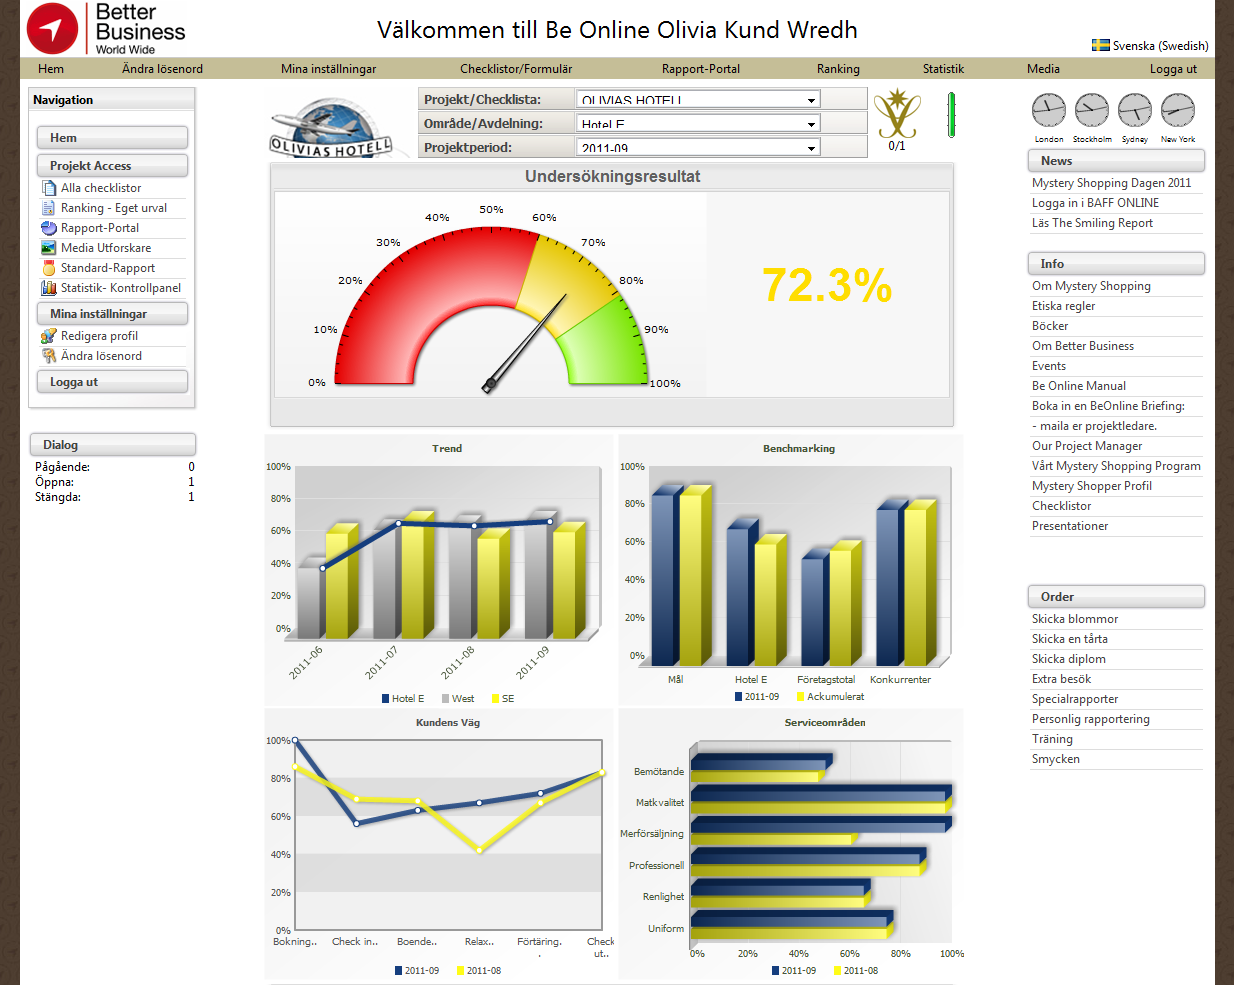The width and height of the screenshot is (1234, 985).
Task: Click the 72.3% result value
Action: click(827, 285)
